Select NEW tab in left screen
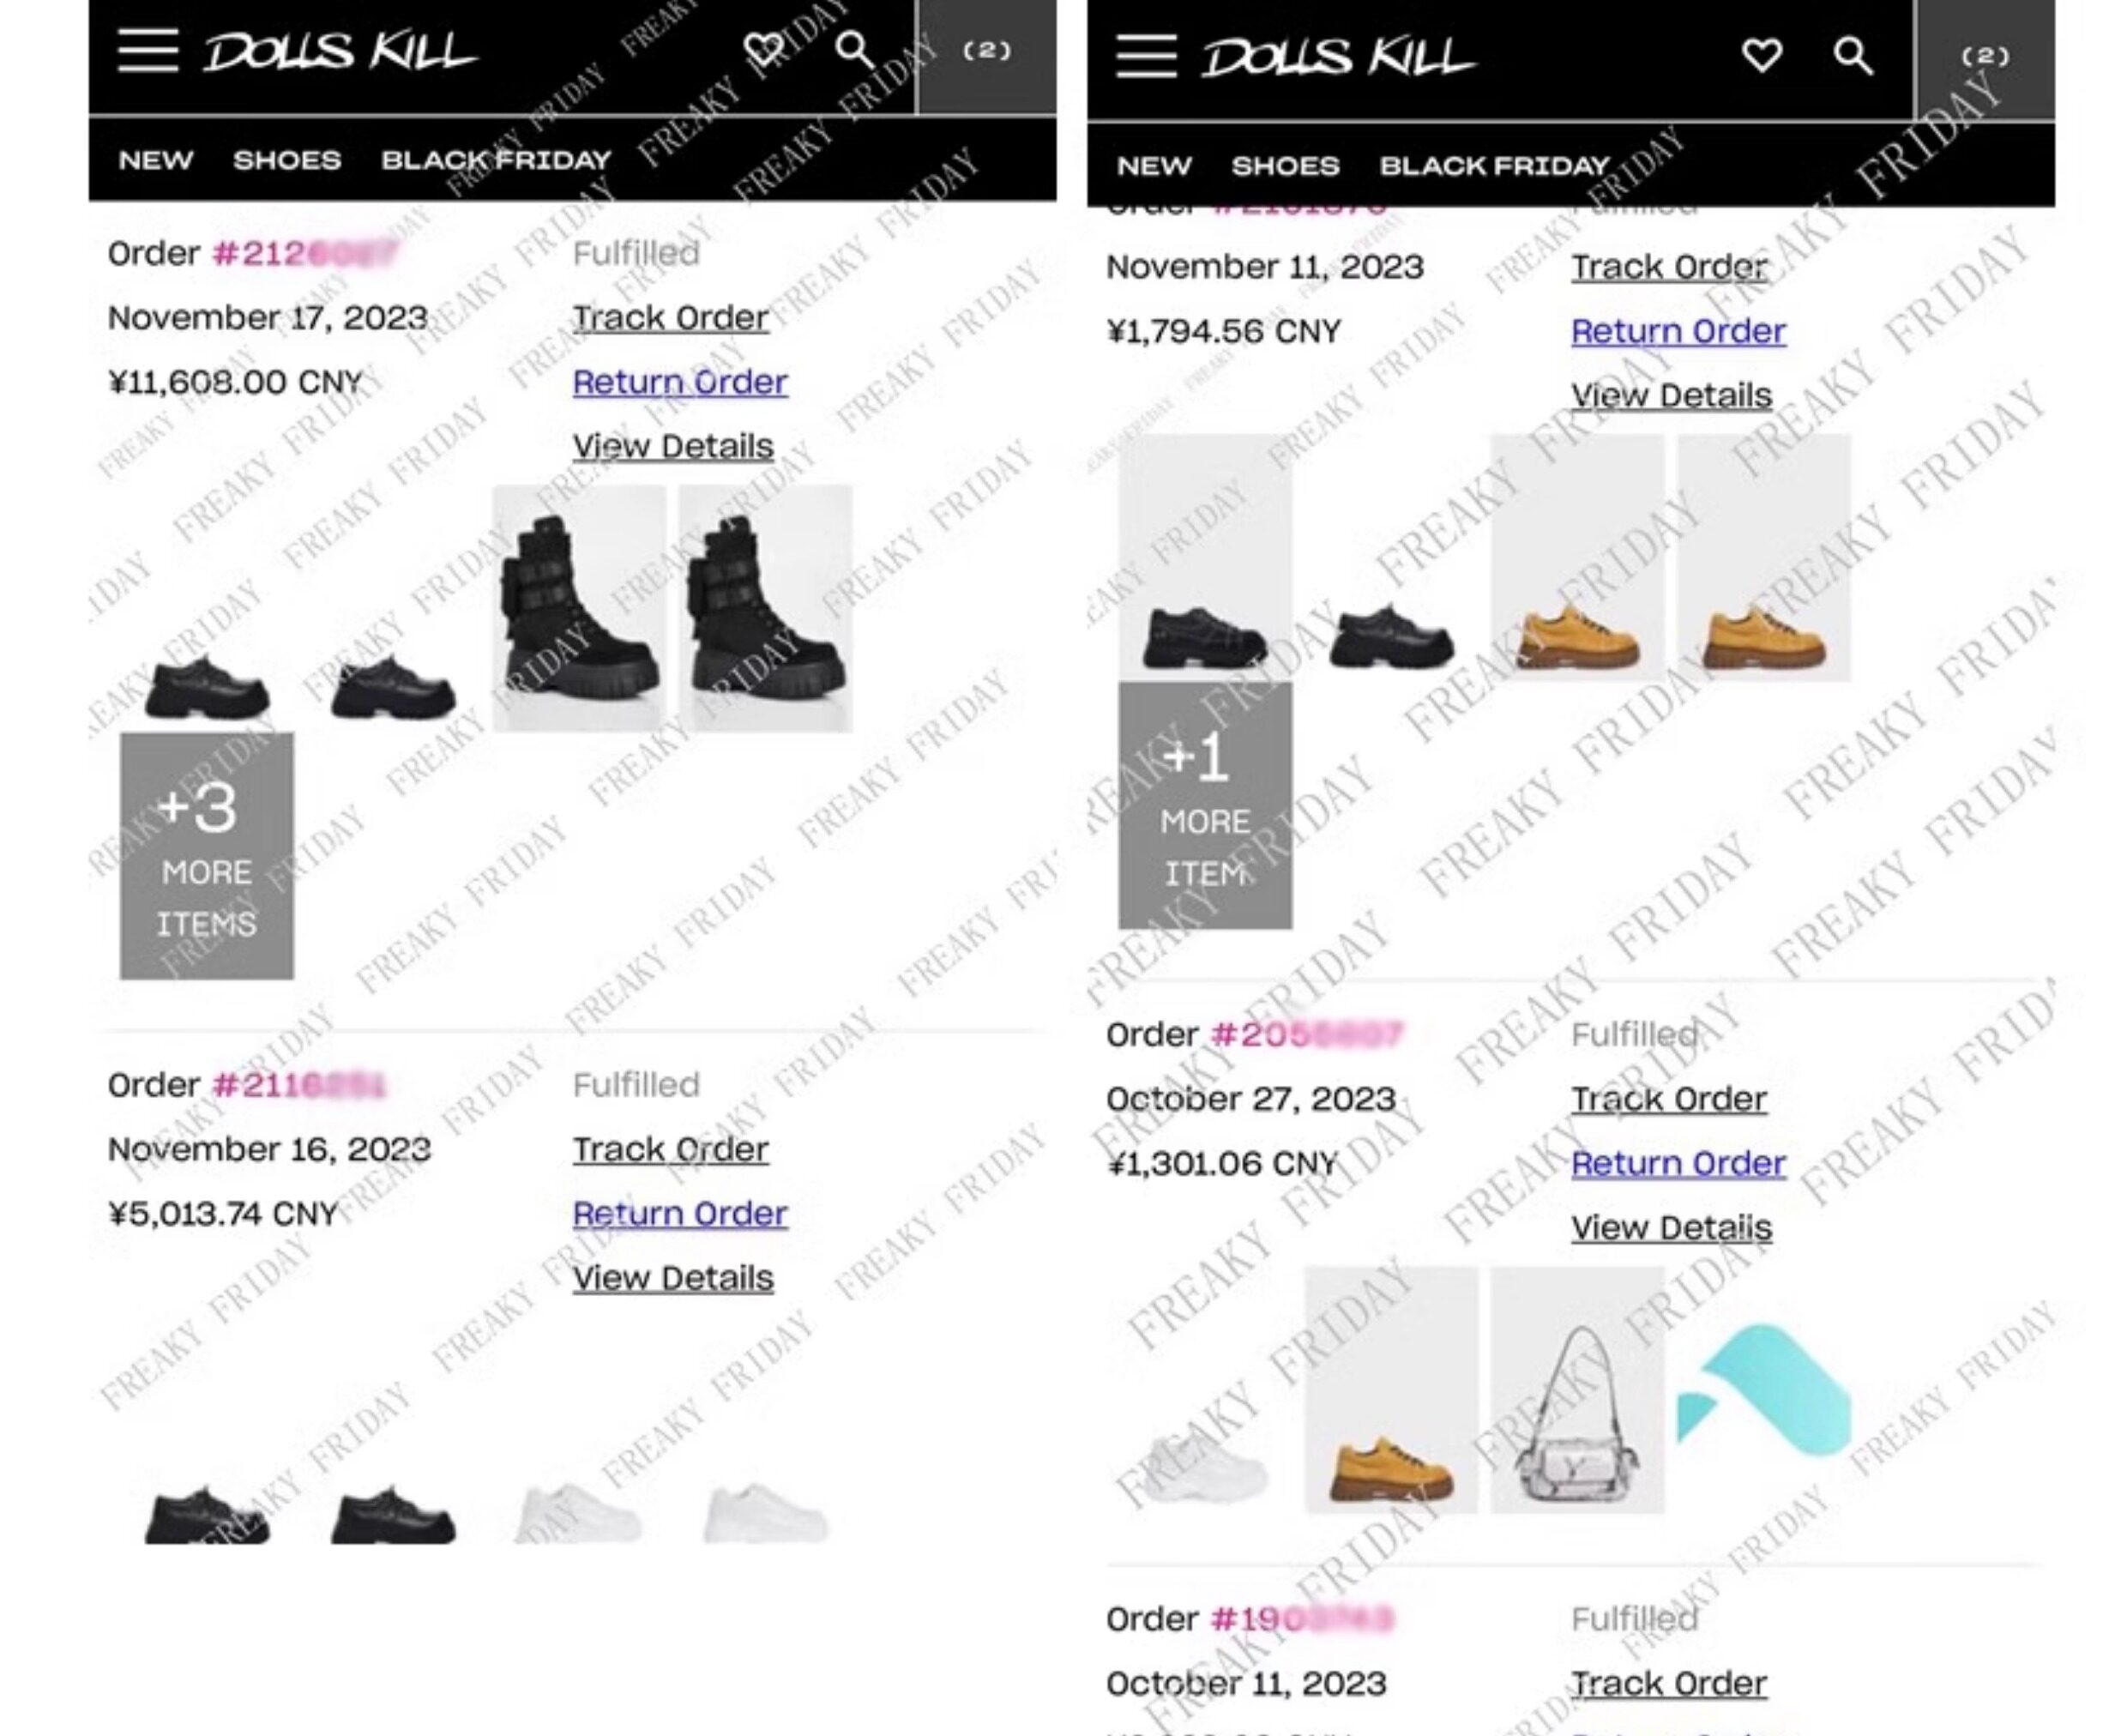 pyautogui.click(x=156, y=160)
